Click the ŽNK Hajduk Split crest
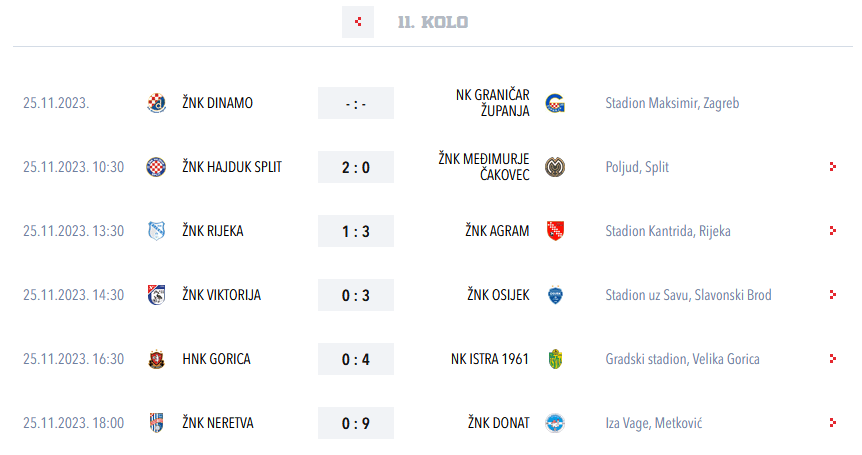 [x=156, y=167]
